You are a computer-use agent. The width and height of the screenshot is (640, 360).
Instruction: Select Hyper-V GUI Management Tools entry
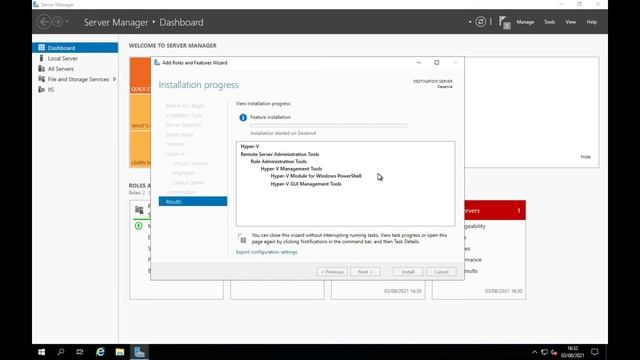(x=306, y=184)
